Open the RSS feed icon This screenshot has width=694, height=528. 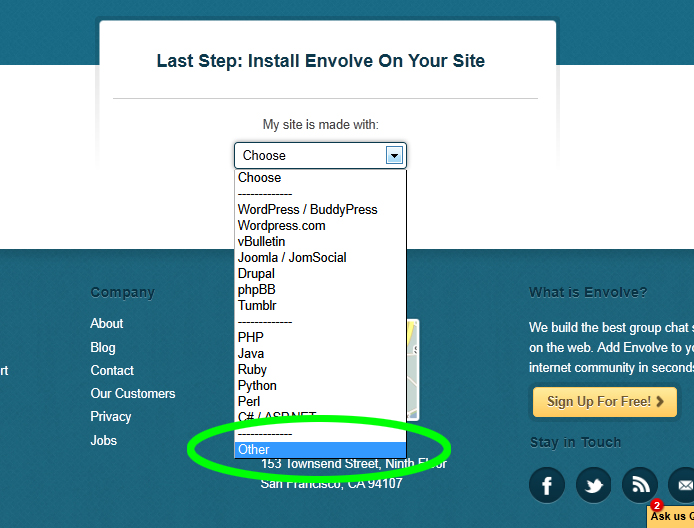pyautogui.click(x=640, y=485)
